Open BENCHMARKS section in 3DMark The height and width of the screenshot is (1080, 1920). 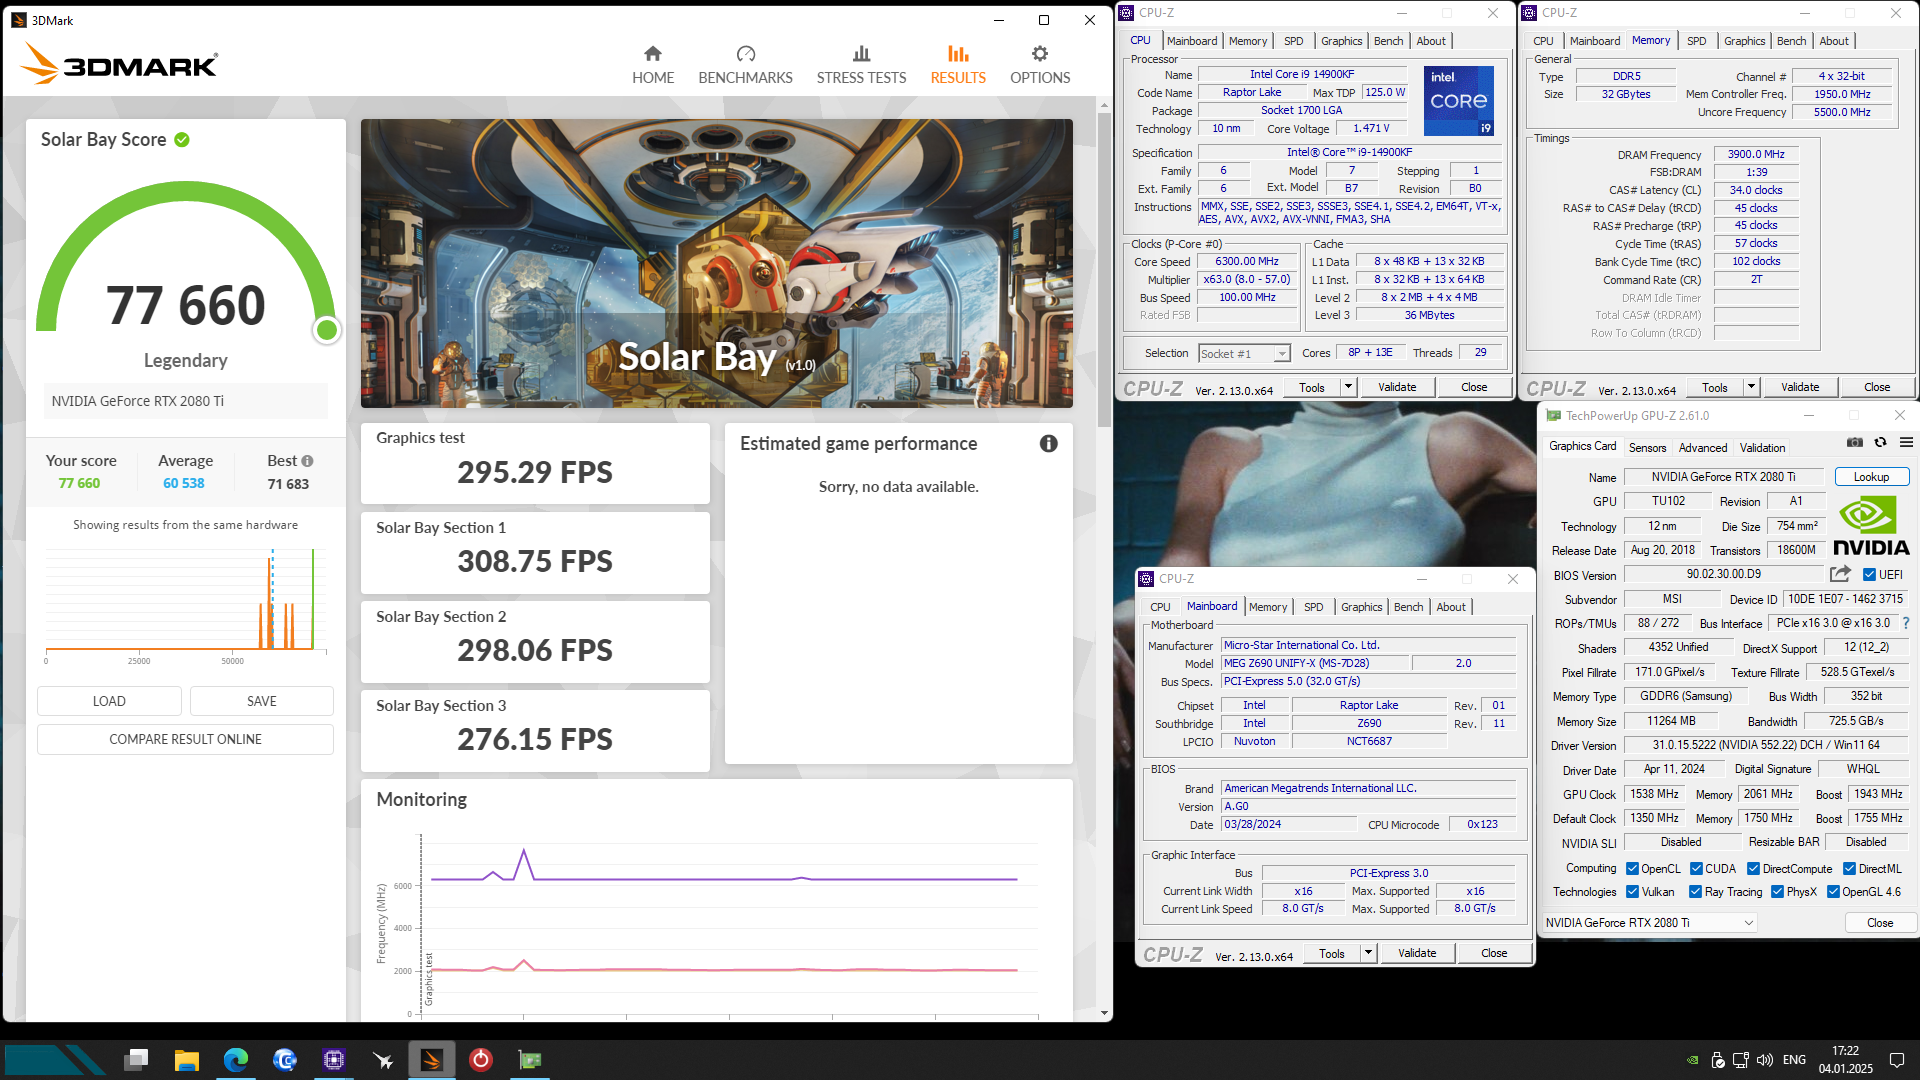point(745,65)
